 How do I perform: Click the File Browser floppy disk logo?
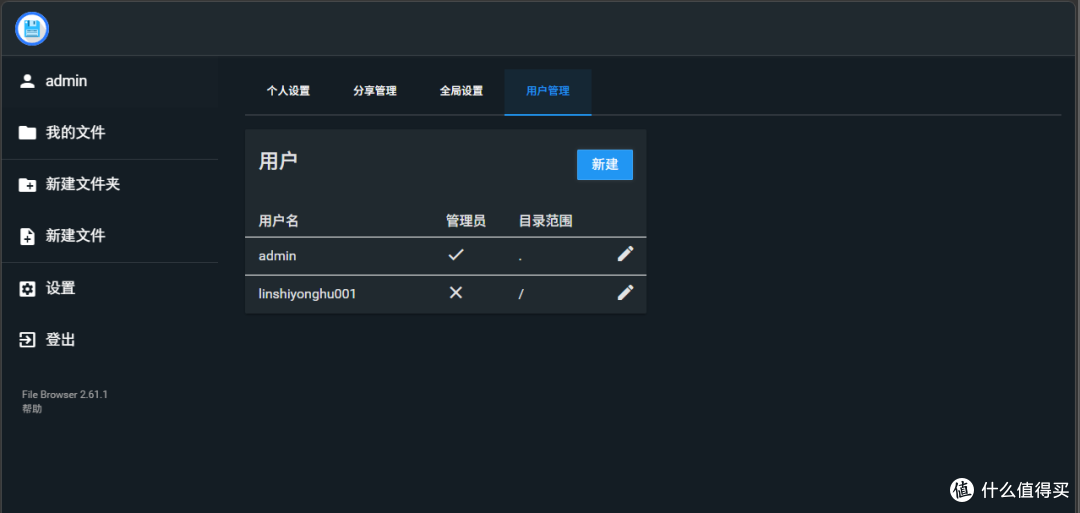click(32, 29)
